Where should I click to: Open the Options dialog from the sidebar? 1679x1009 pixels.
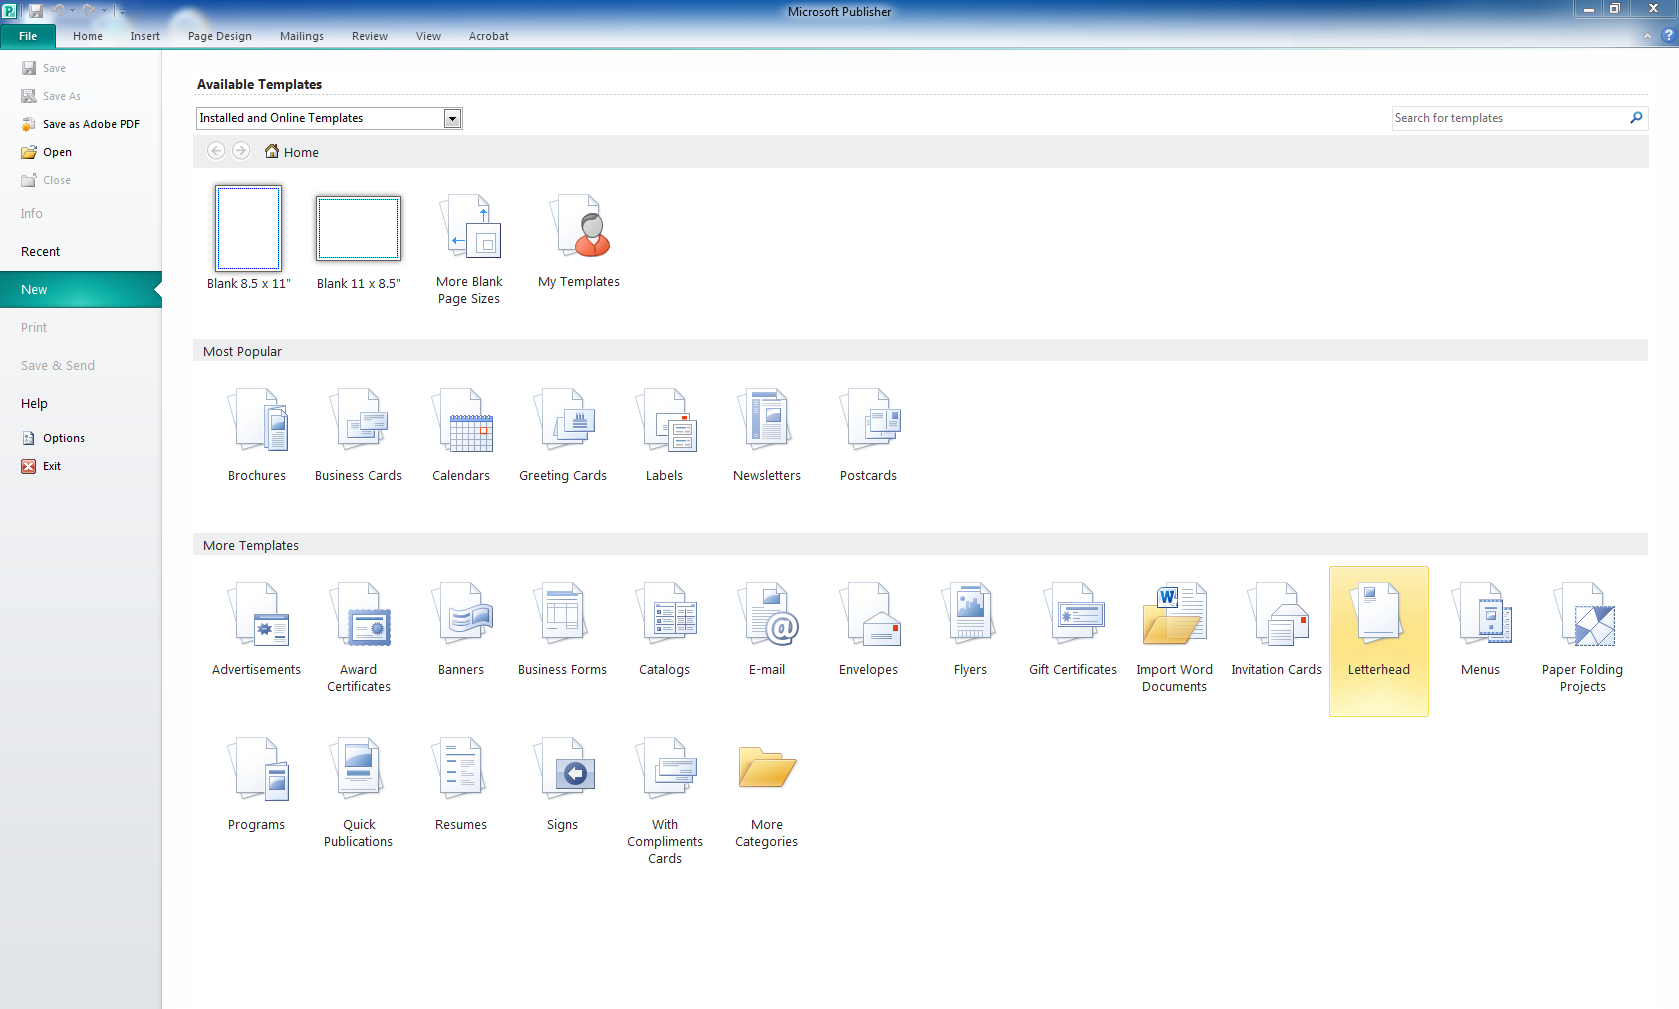63,438
